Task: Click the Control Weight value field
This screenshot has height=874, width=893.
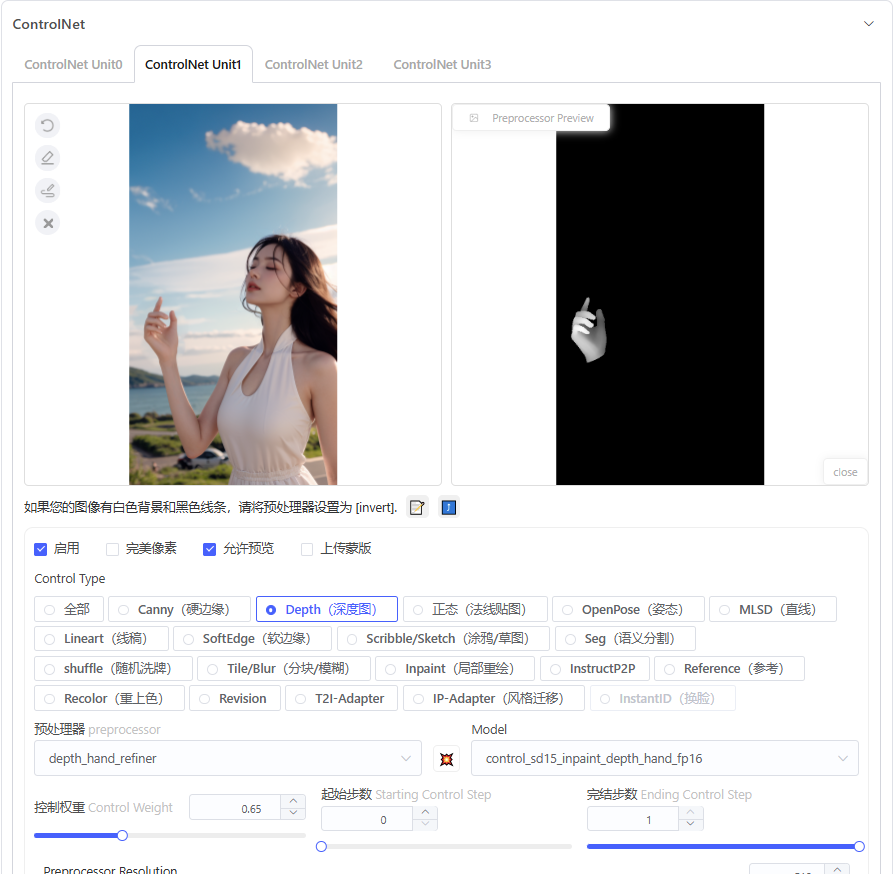Action: pos(235,809)
